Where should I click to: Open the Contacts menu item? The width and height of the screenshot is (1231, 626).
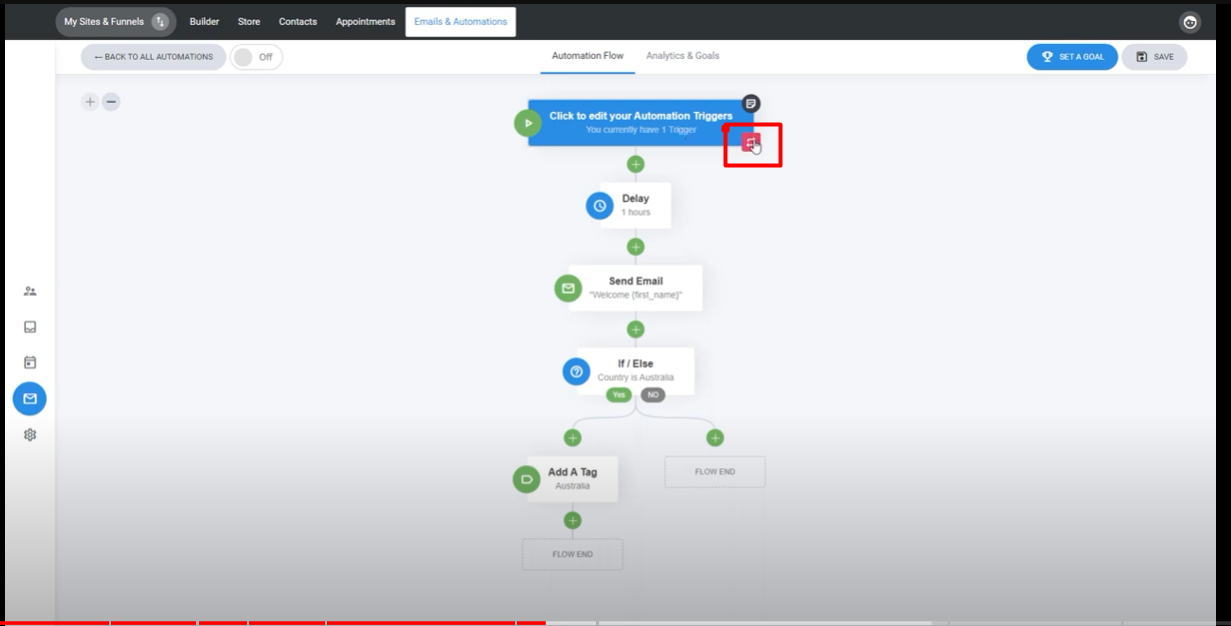pos(298,22)
